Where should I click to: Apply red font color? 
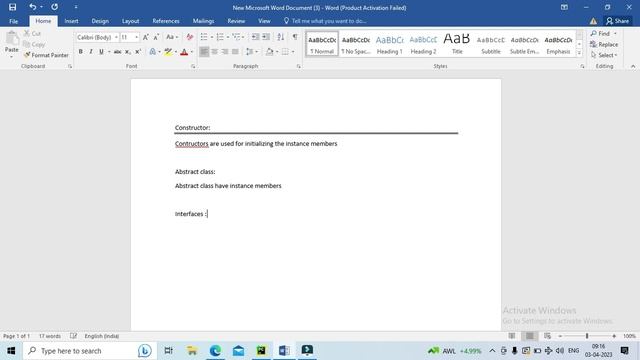pyautogui.click(x=184, y=52)
